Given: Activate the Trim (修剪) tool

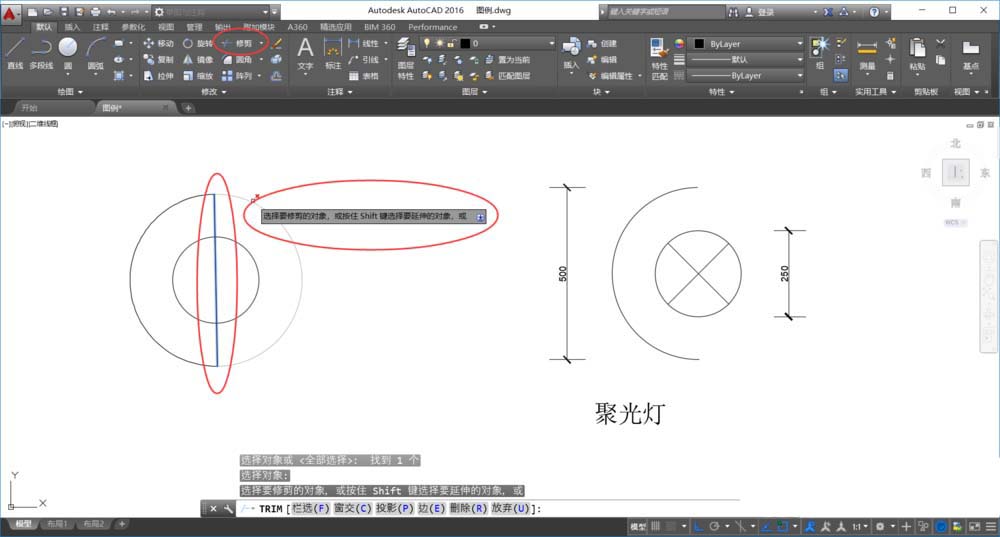Looking at the screenshot, I should coord(237,43).
